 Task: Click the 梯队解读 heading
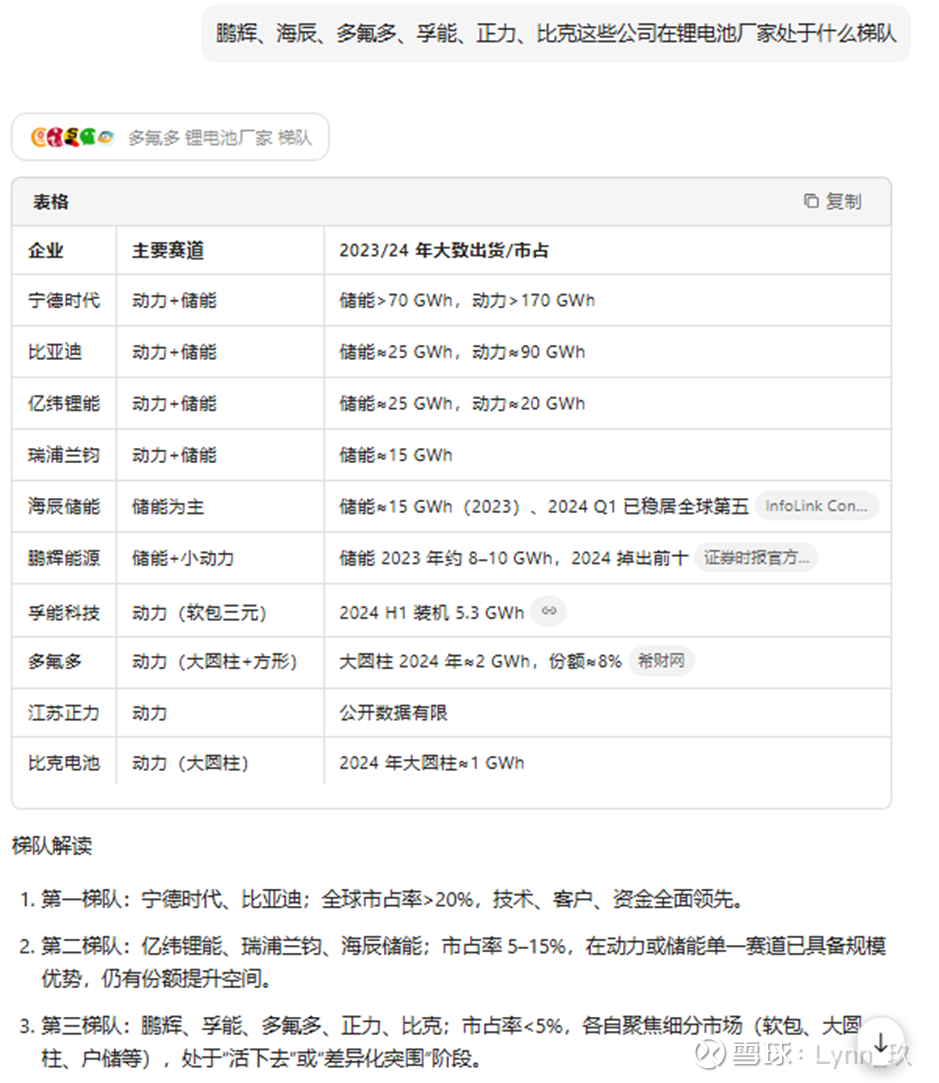pos(52,845)
